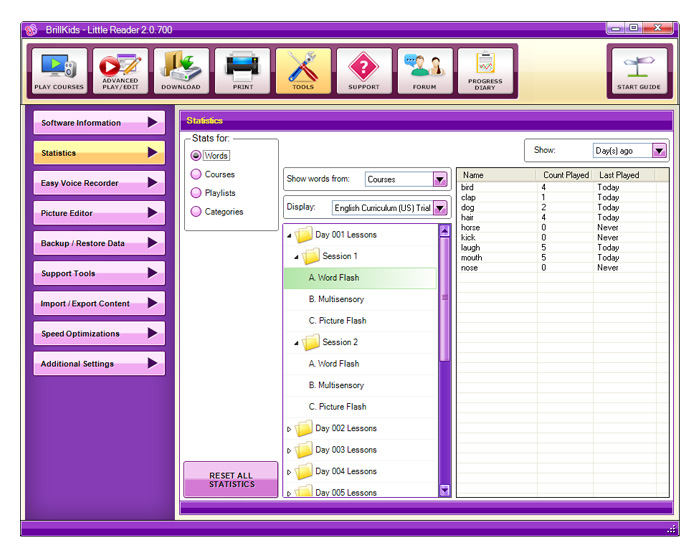Select the Categories radio button
The width and height of the screenshot is (700, 559).
(x=196, y=212)
